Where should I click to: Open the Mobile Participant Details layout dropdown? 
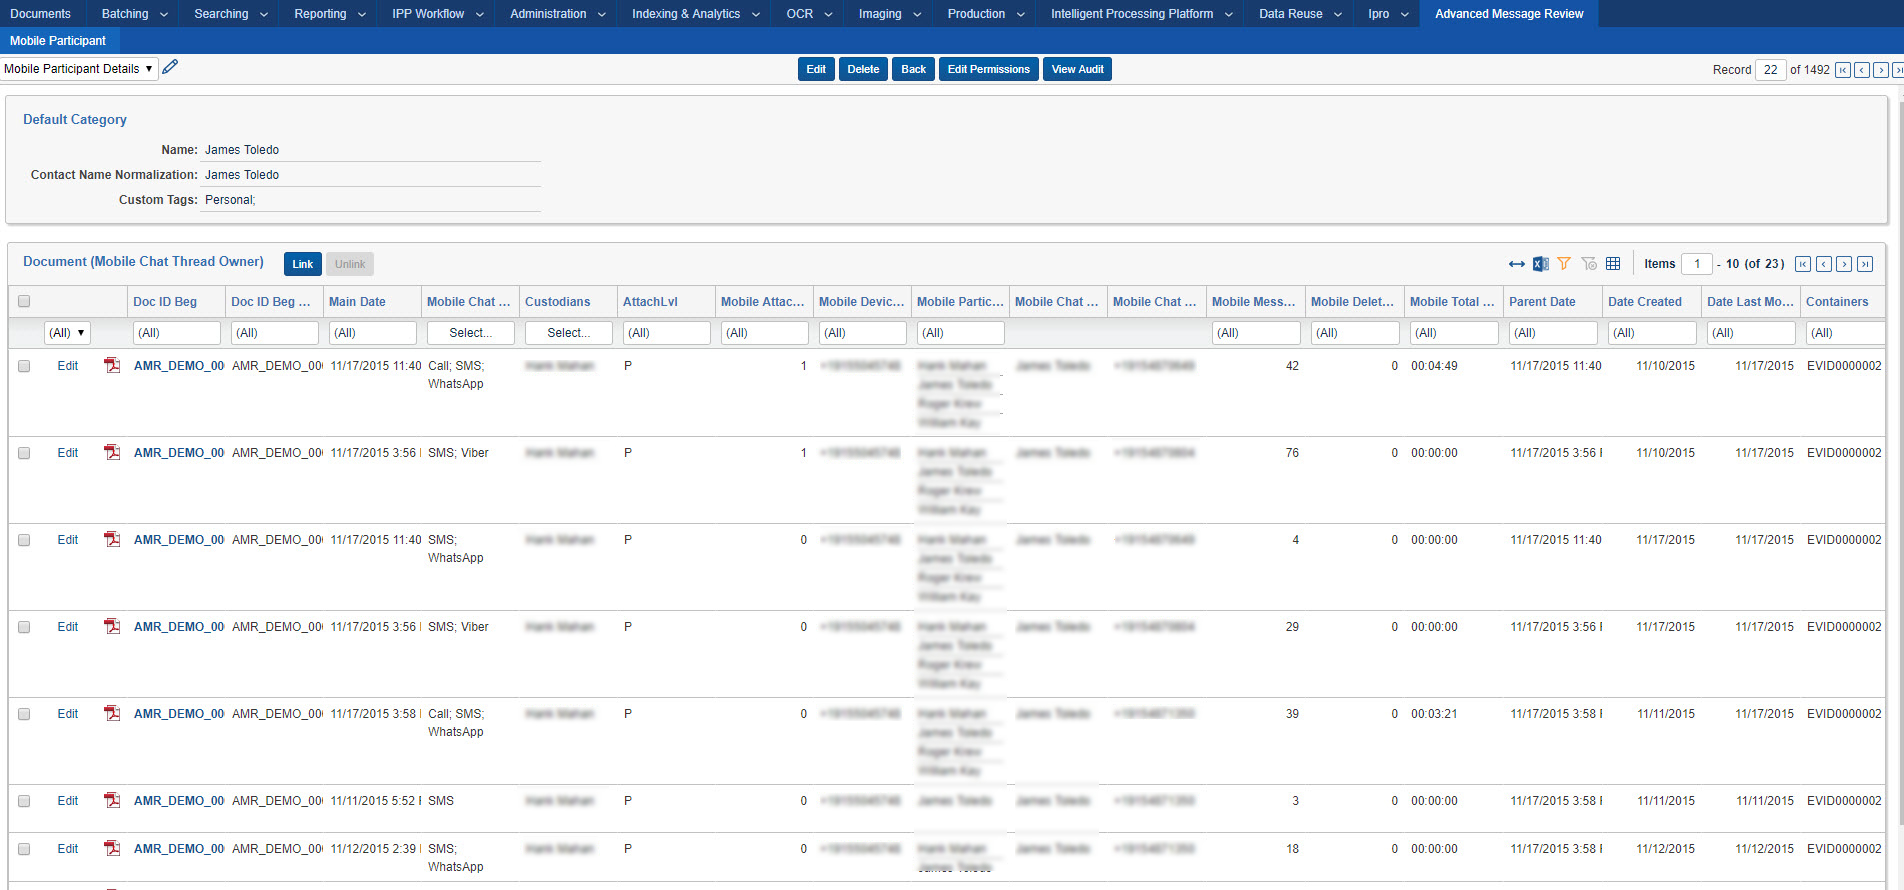[x=79, y=69]
